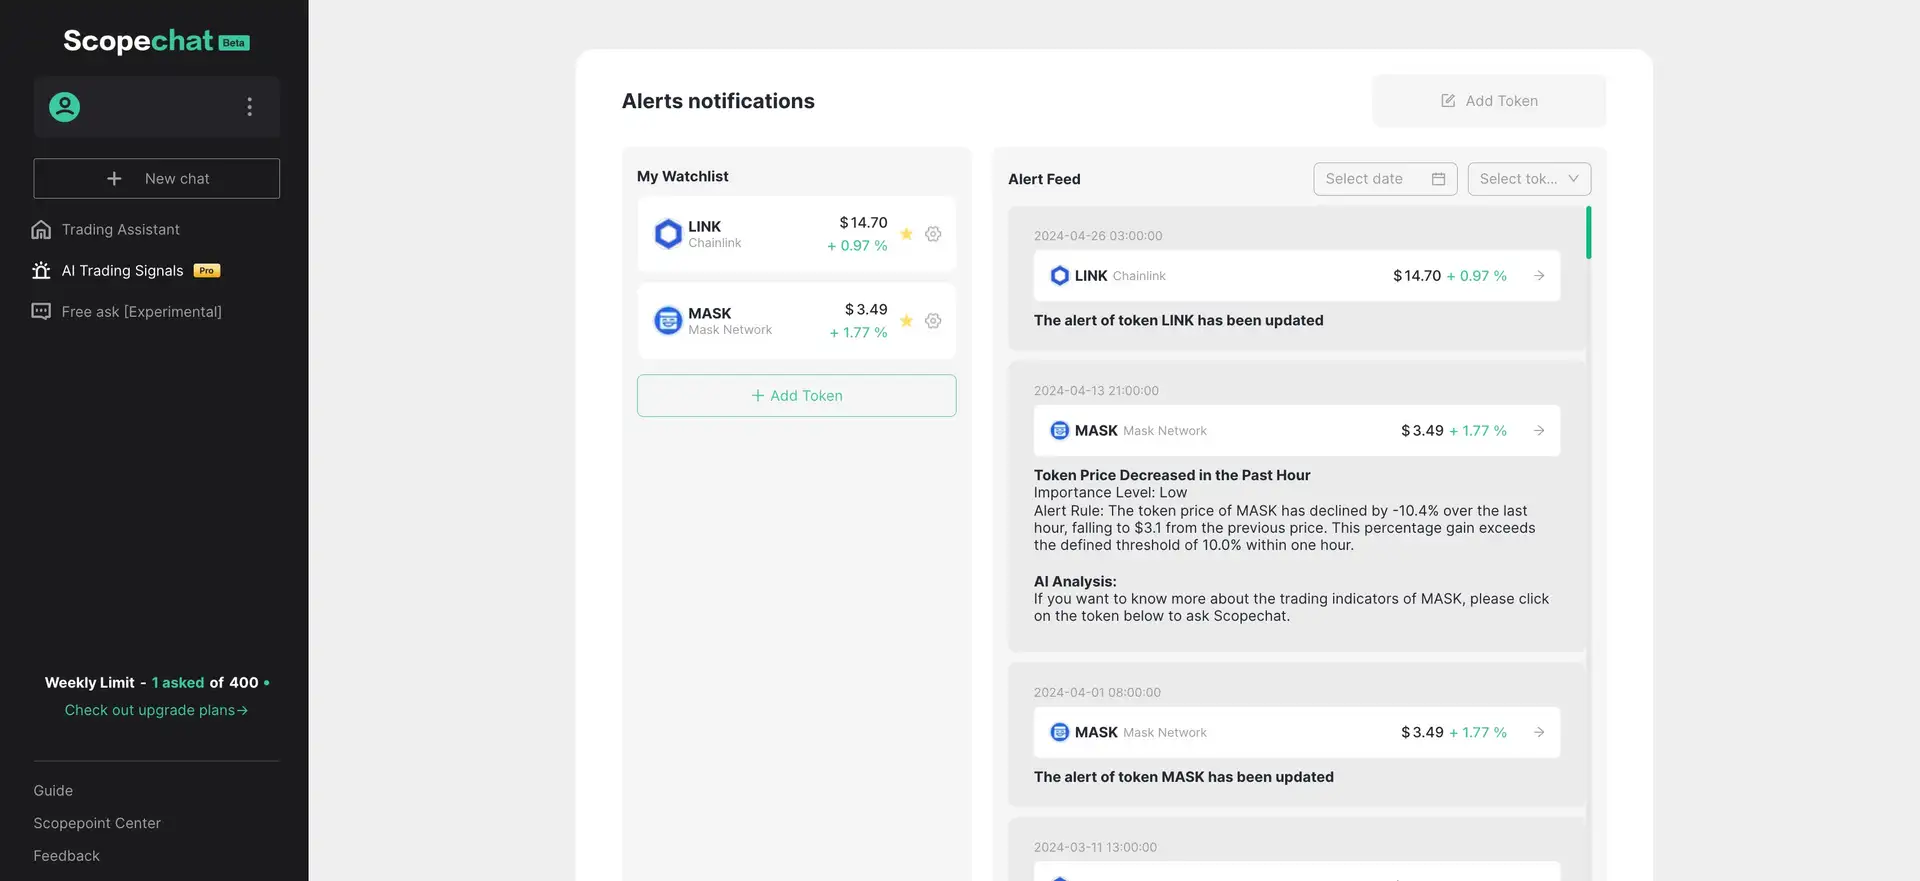The height and width of the screenshot is (881, 1920).
Task: Click the arrow on LINK alert card
Action: point(1539,276)
